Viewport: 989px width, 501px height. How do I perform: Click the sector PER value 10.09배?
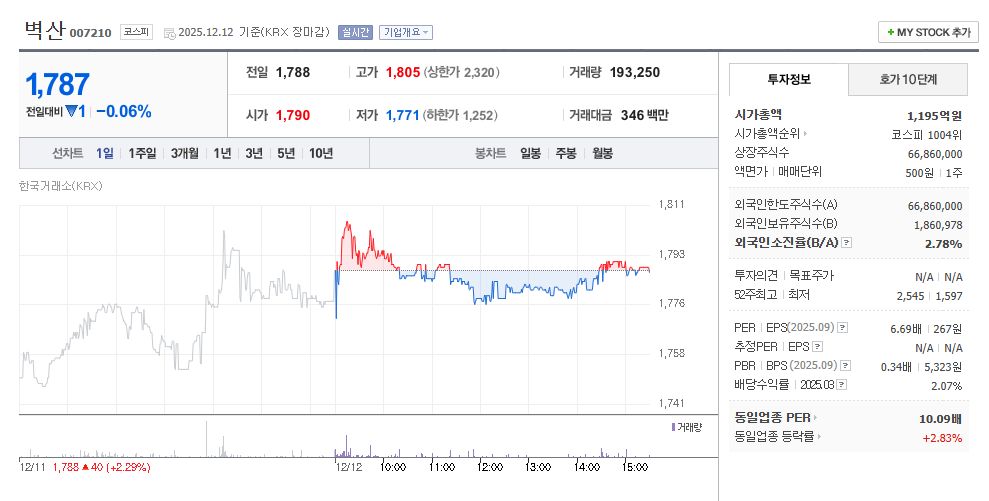point(940,419)
